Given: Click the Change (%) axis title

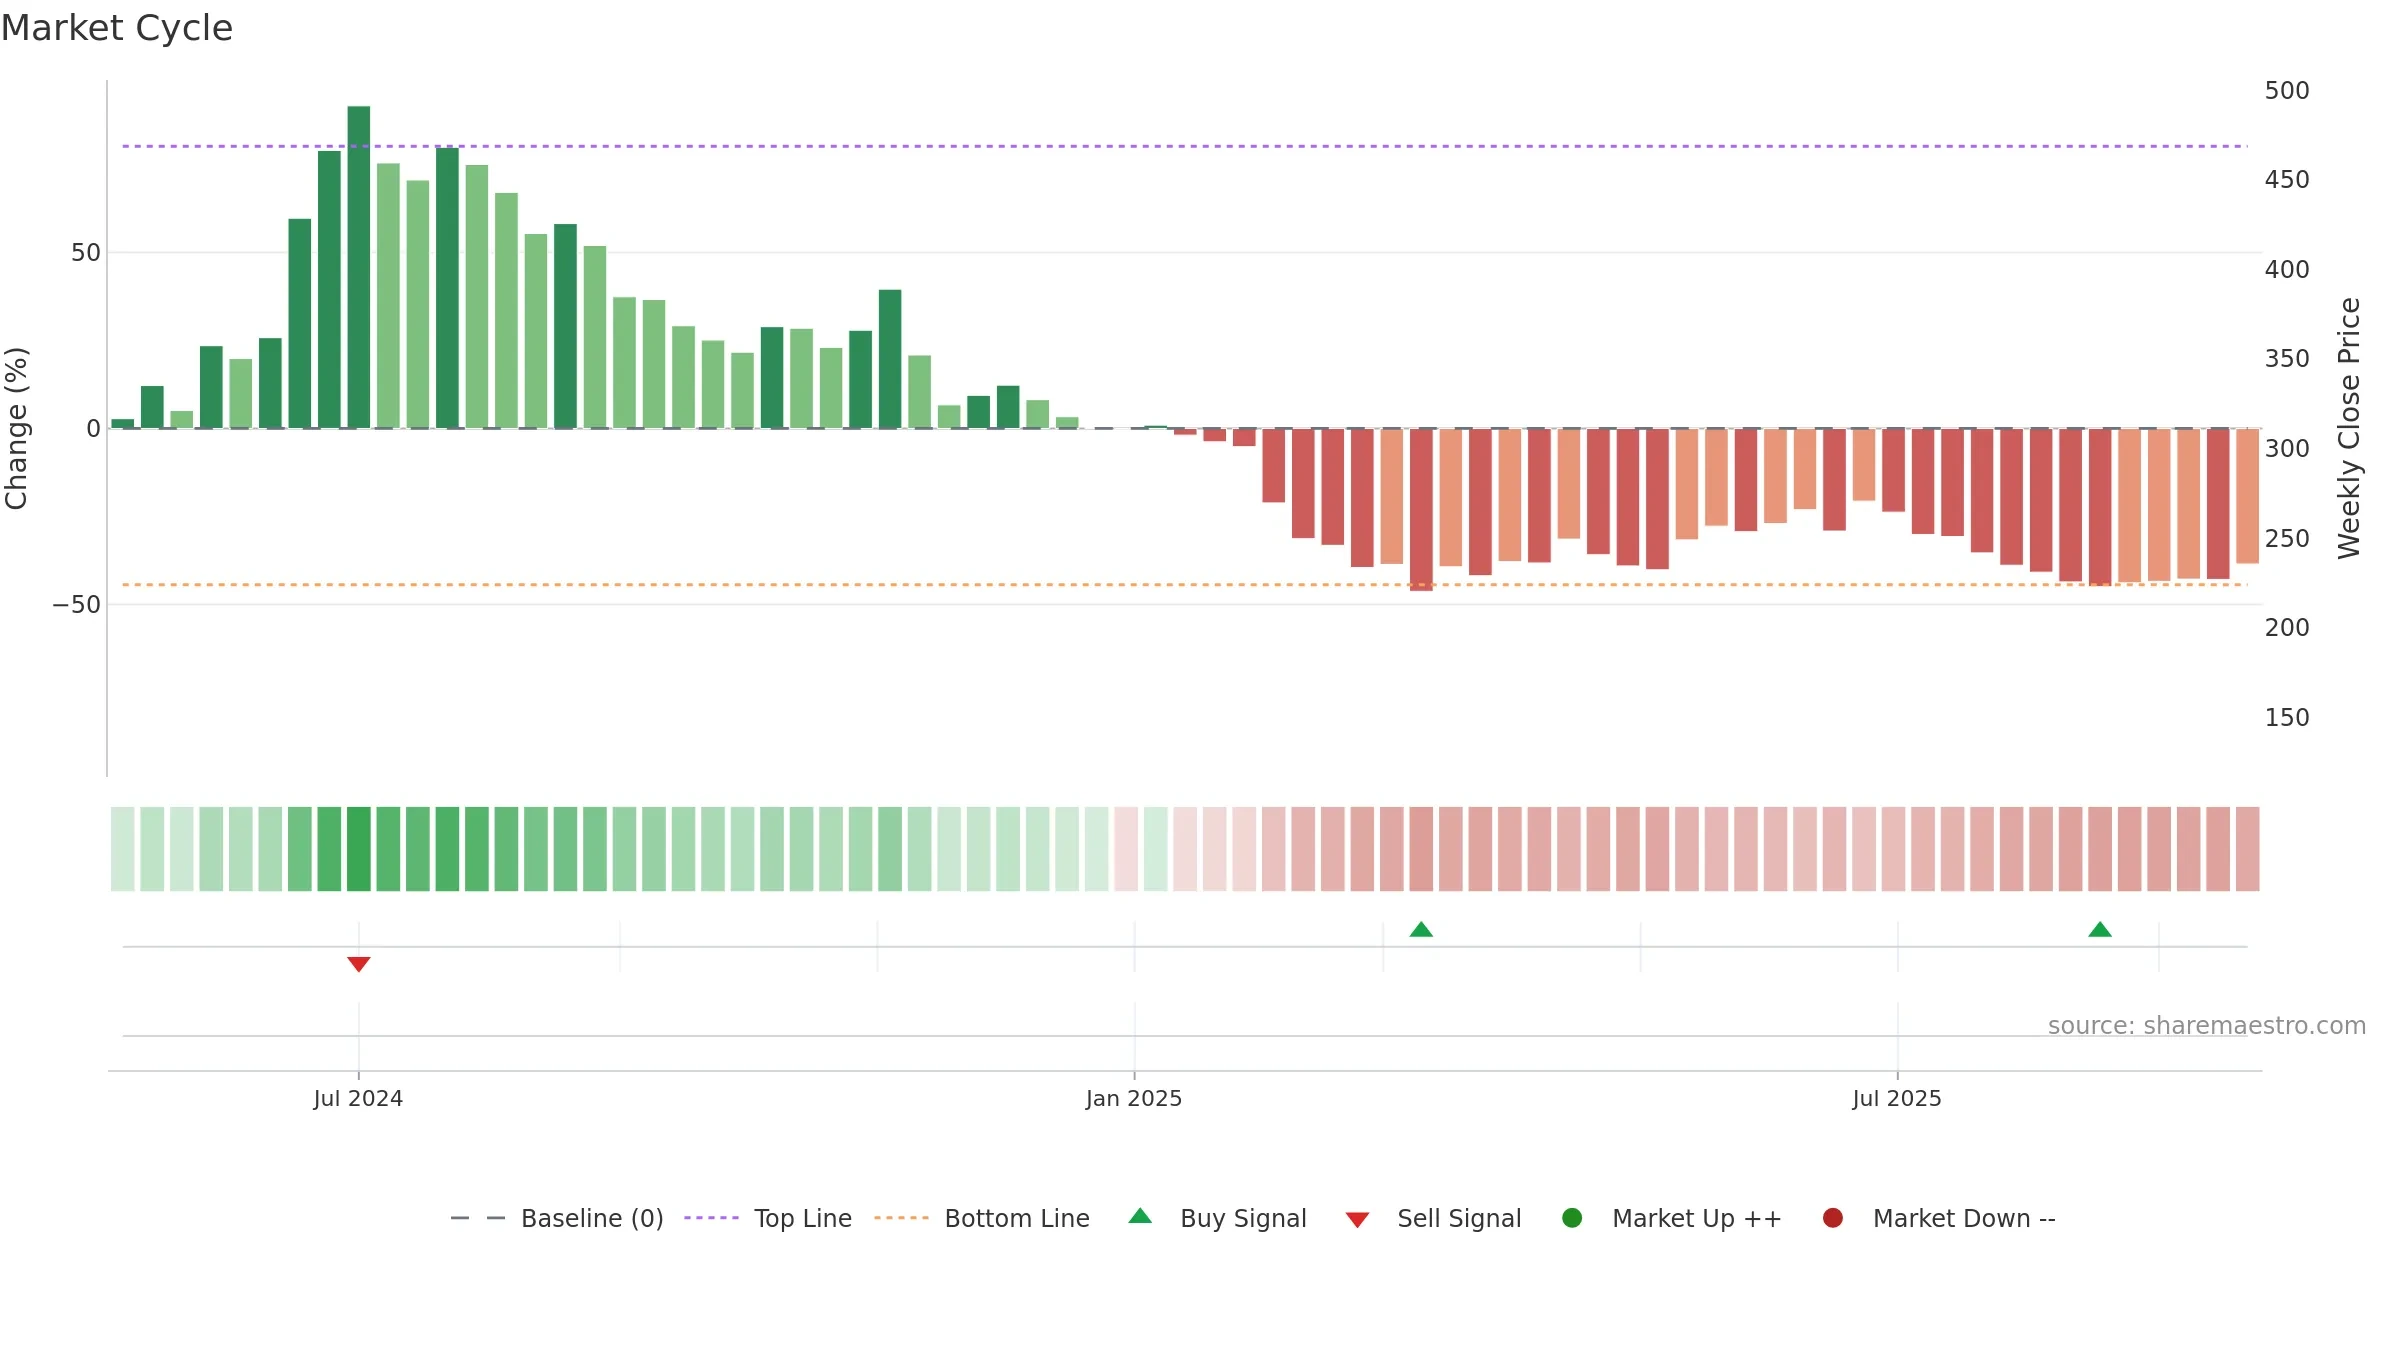Looking at the screenshot, I should pyautogui.click(x=16, y=428).
